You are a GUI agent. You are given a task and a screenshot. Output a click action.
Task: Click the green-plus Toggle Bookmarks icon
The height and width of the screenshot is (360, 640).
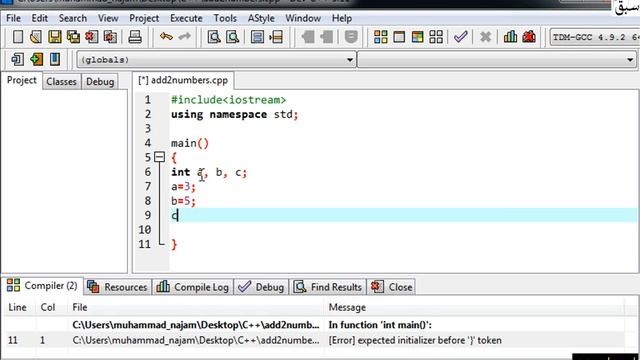coord(36,60)
